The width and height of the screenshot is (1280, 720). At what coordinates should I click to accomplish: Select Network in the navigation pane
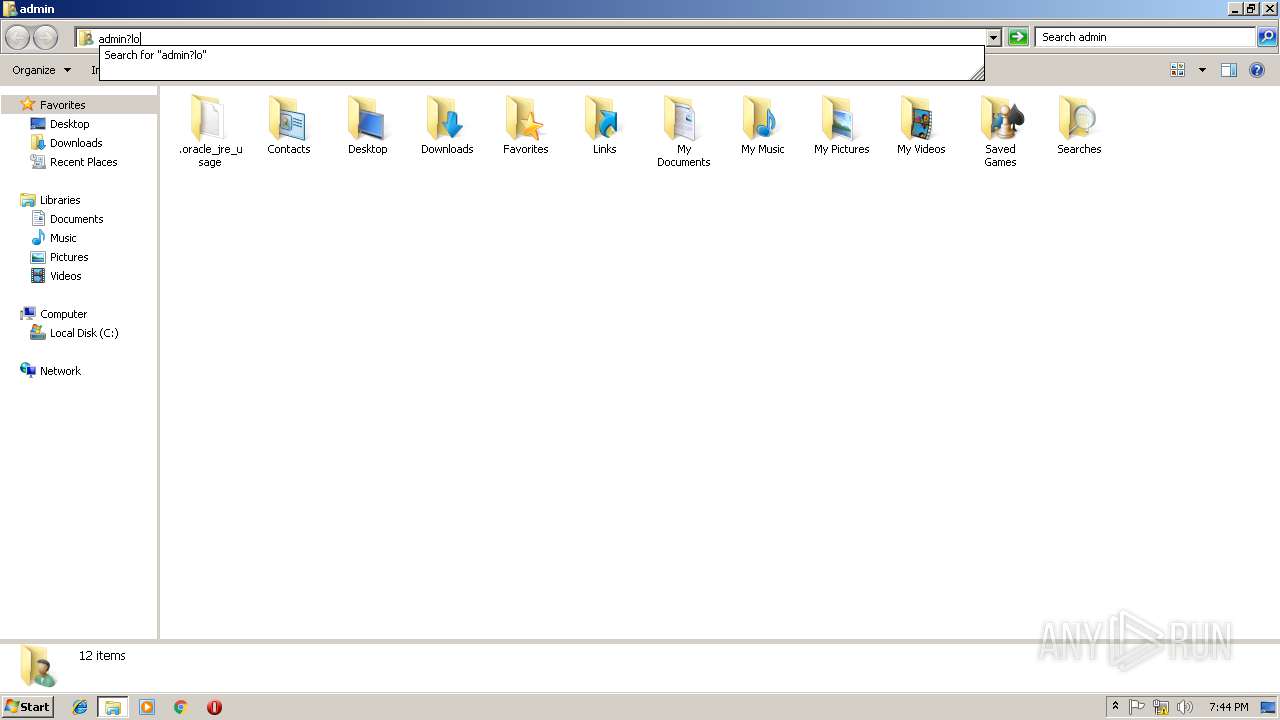pyautogui.click(x=60, y=371)
